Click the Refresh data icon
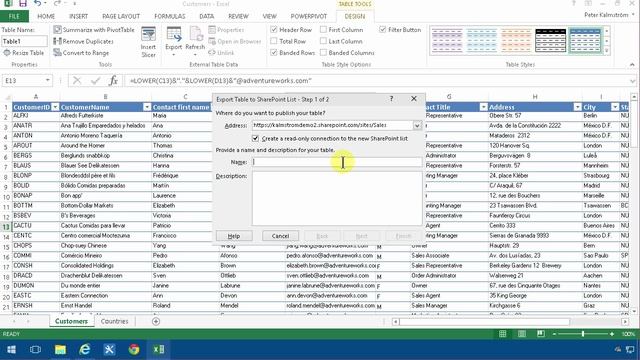 click(196, 35)
